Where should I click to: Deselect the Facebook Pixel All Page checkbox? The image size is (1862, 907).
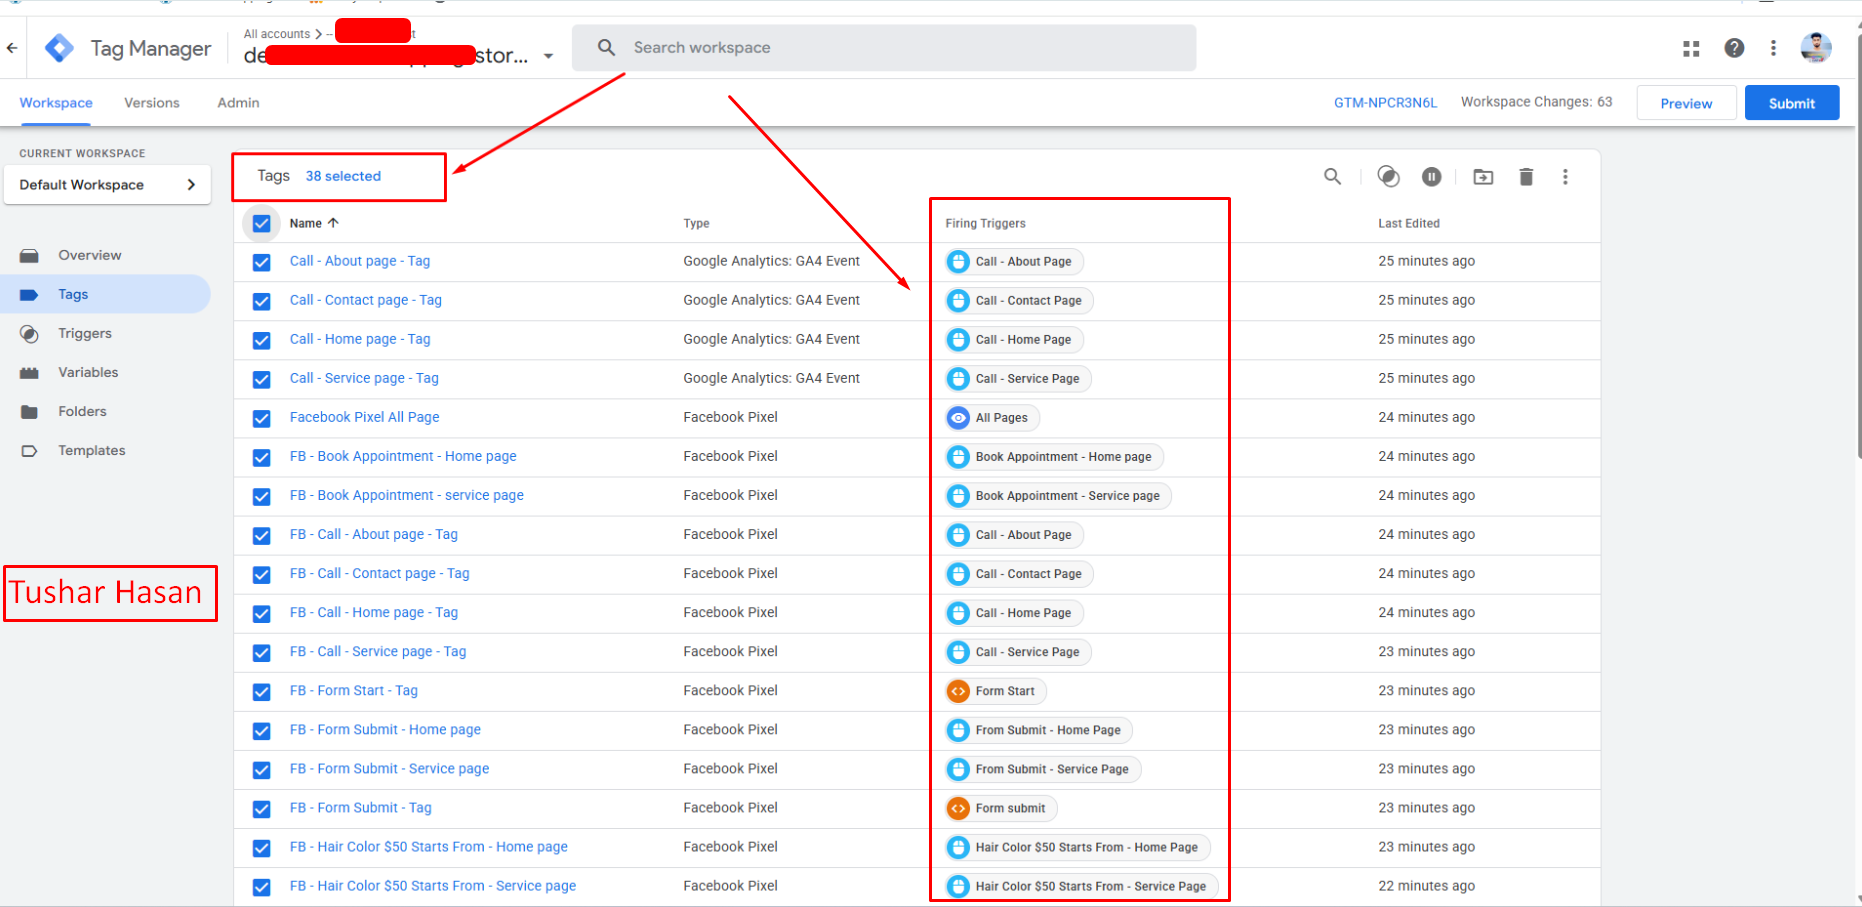(x=261, y=418)
